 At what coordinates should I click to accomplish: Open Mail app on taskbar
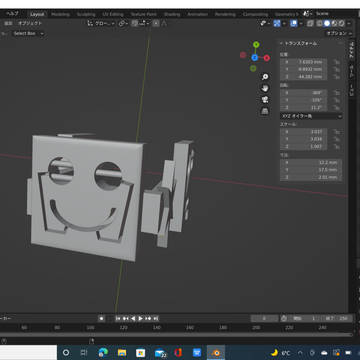pyautogui.click(x=160, y=353)
